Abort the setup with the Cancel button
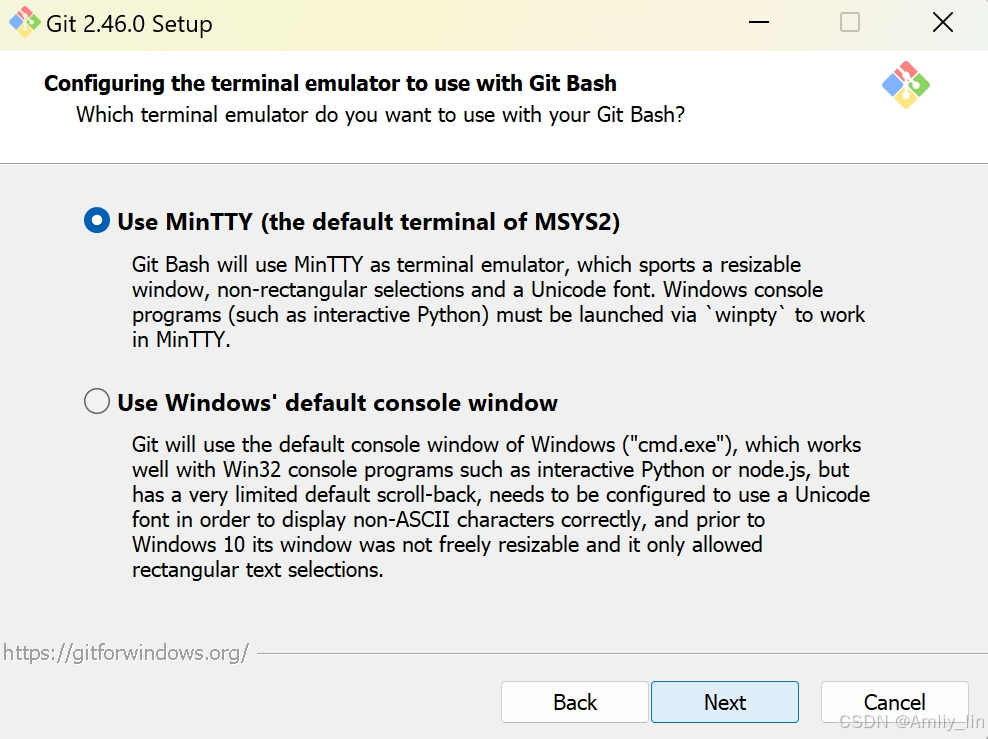 pos(894,702)
